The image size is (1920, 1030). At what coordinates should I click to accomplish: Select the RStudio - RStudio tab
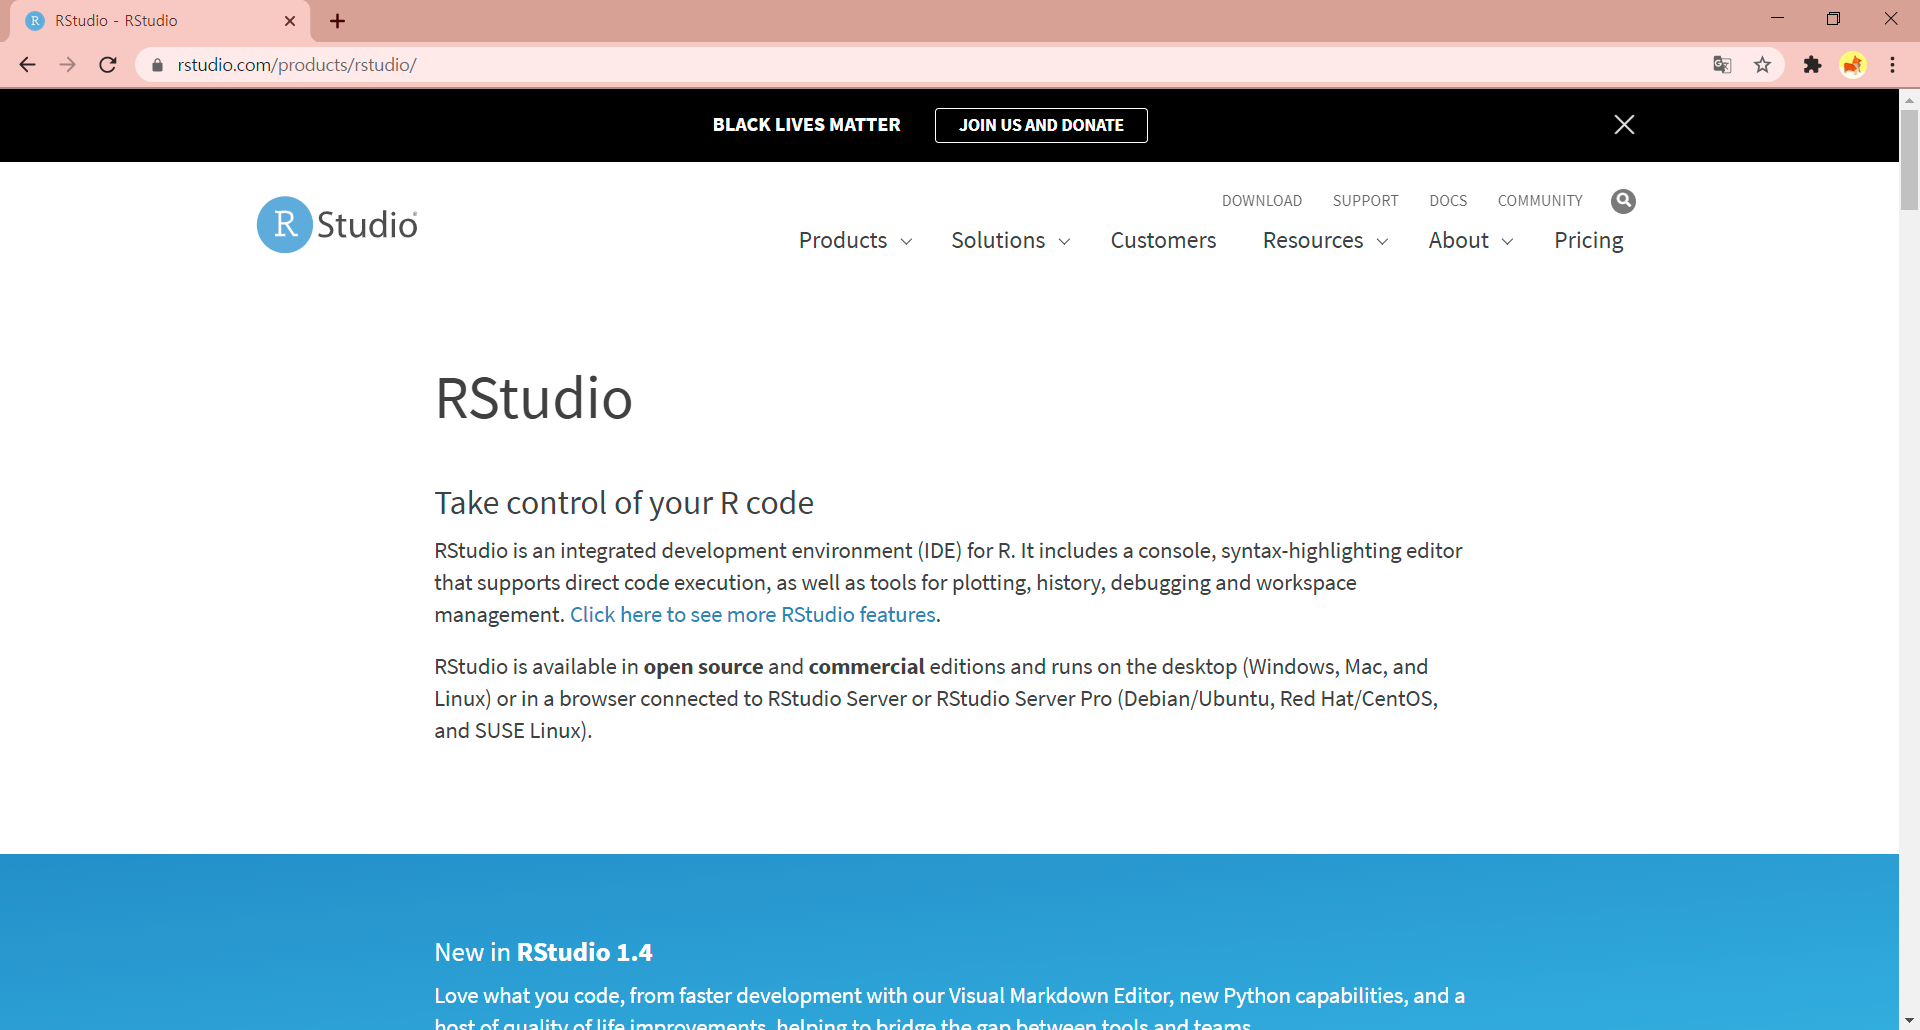[x=160, y=21]
